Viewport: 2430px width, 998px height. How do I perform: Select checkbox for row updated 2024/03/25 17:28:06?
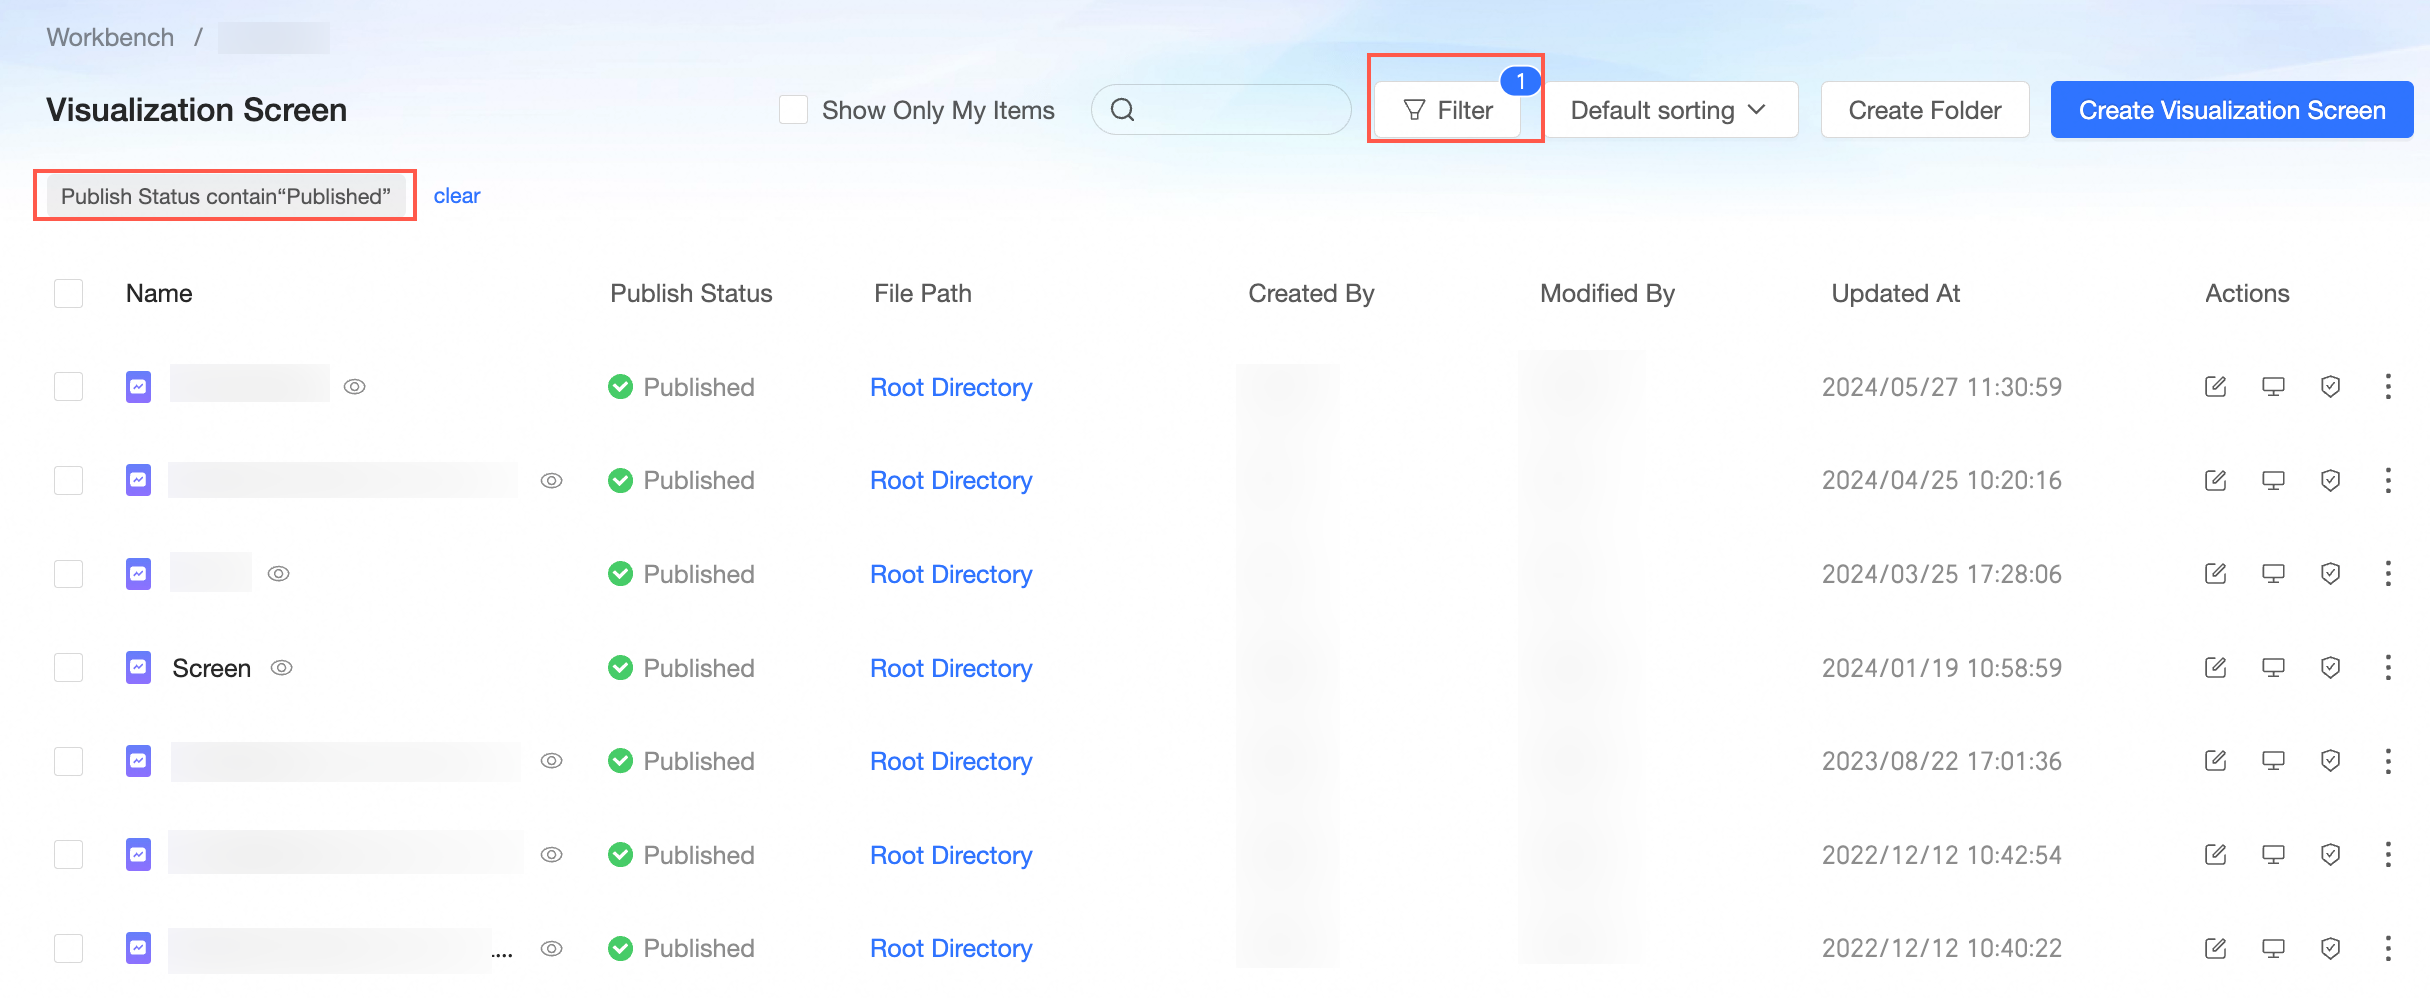tap(68, 574)
